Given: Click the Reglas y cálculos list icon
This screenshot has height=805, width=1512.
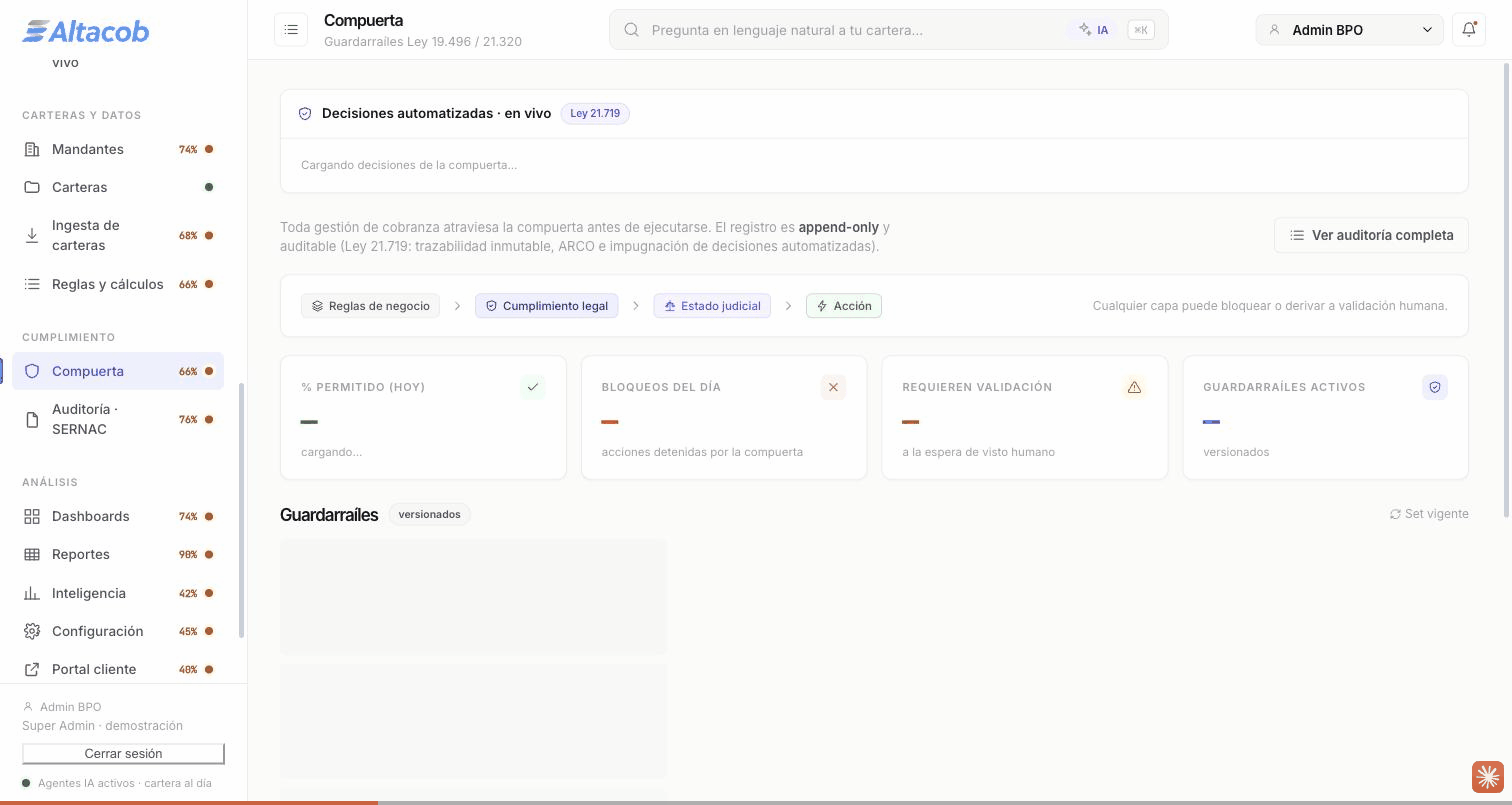Looking at the screenshot, I should 32,284.
